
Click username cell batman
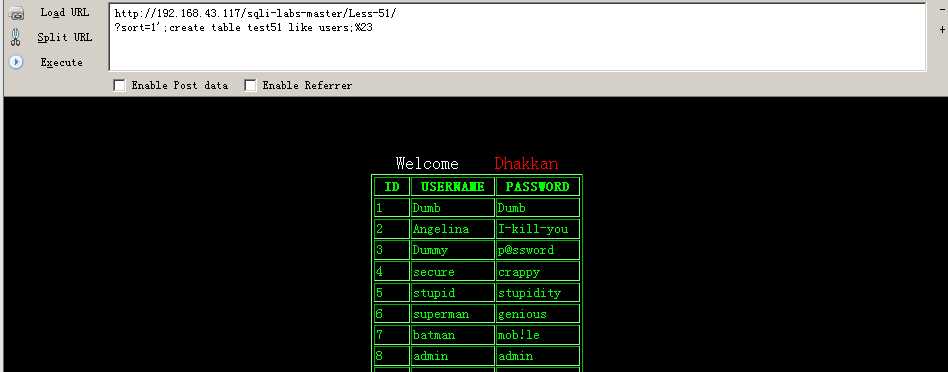tap(453, 334)
